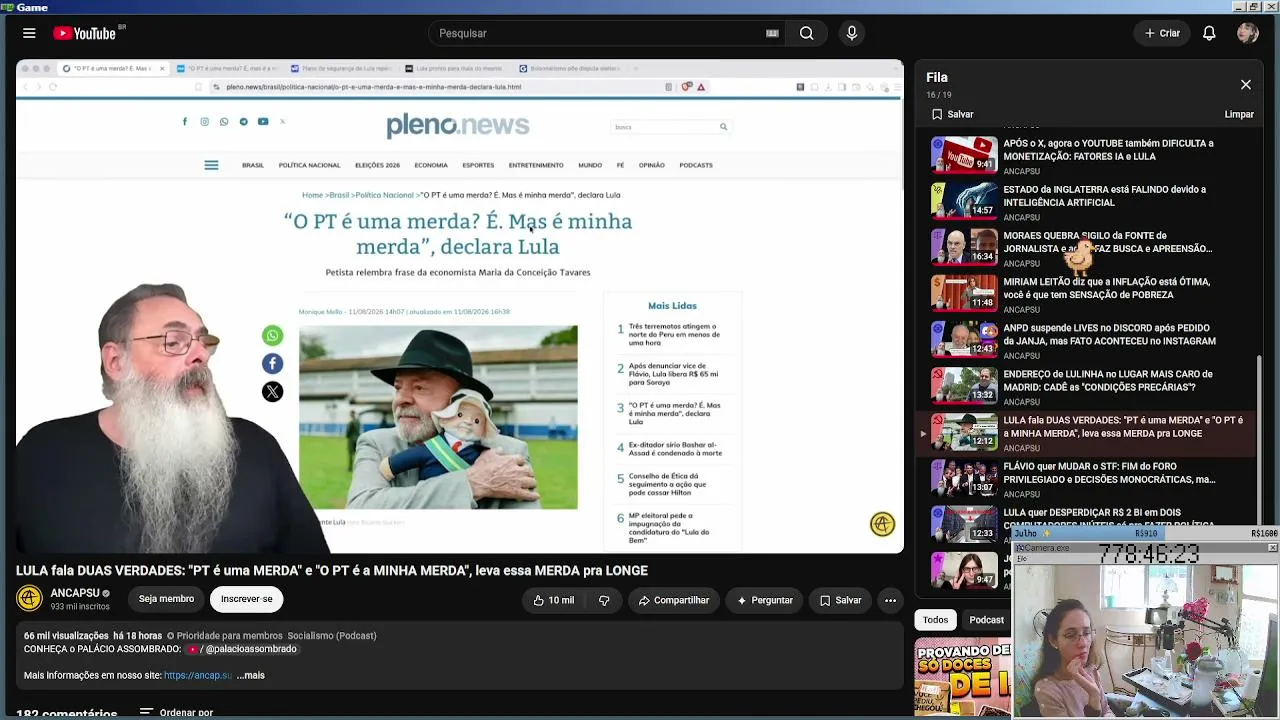Play the ANPD suspende LIVES thumbnail, 12:43
This screenshot has width=1280, height=720.
pyautogui.click(x=964, y=339)
